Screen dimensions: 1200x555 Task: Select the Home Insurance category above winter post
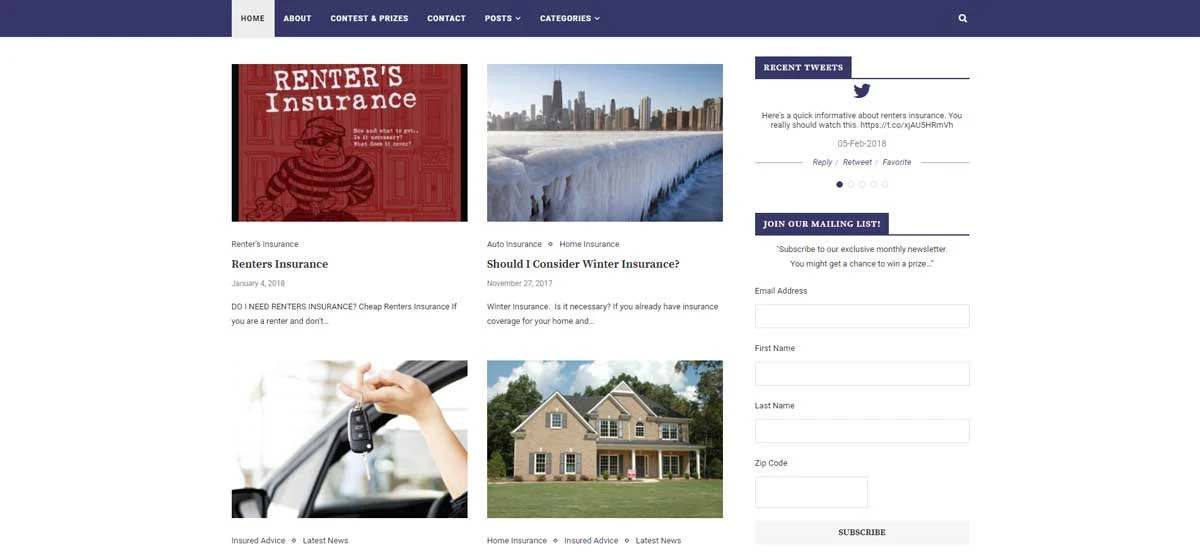[x=589, y=244]
